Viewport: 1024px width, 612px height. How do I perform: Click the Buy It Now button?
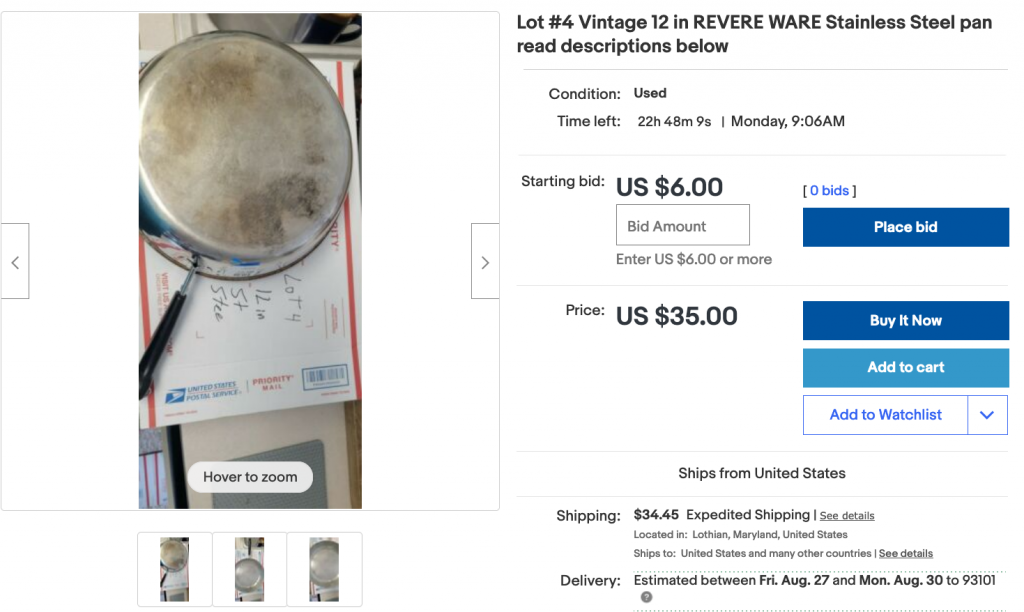[x=906, y=321]
